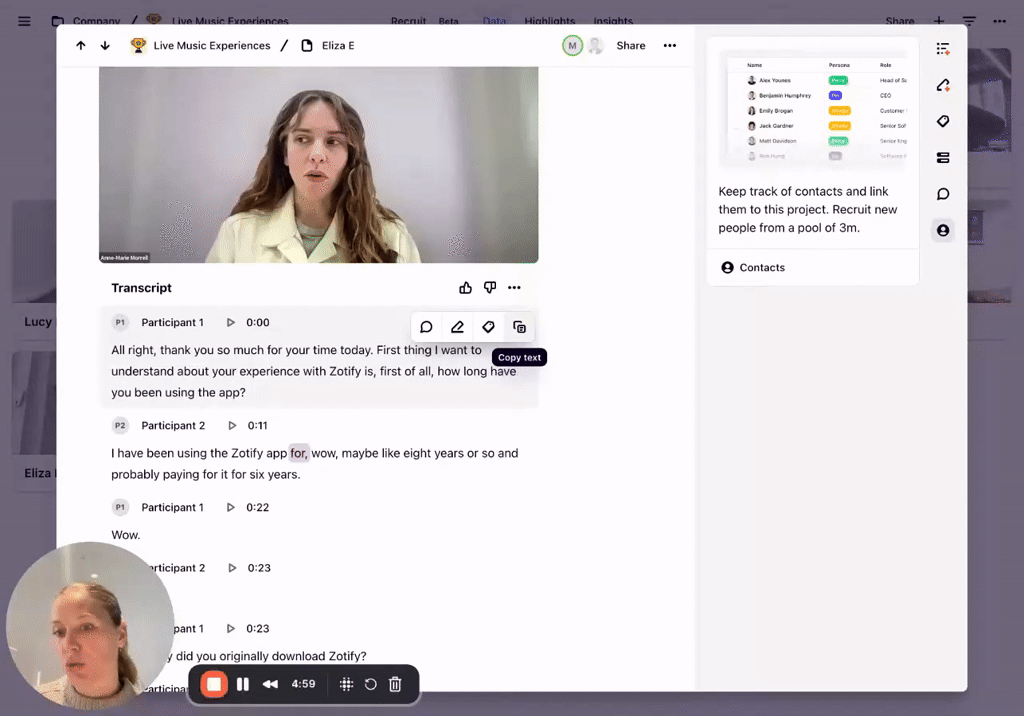
Task: Open the comments panel in the right sidebar
Action: point(942,194)
